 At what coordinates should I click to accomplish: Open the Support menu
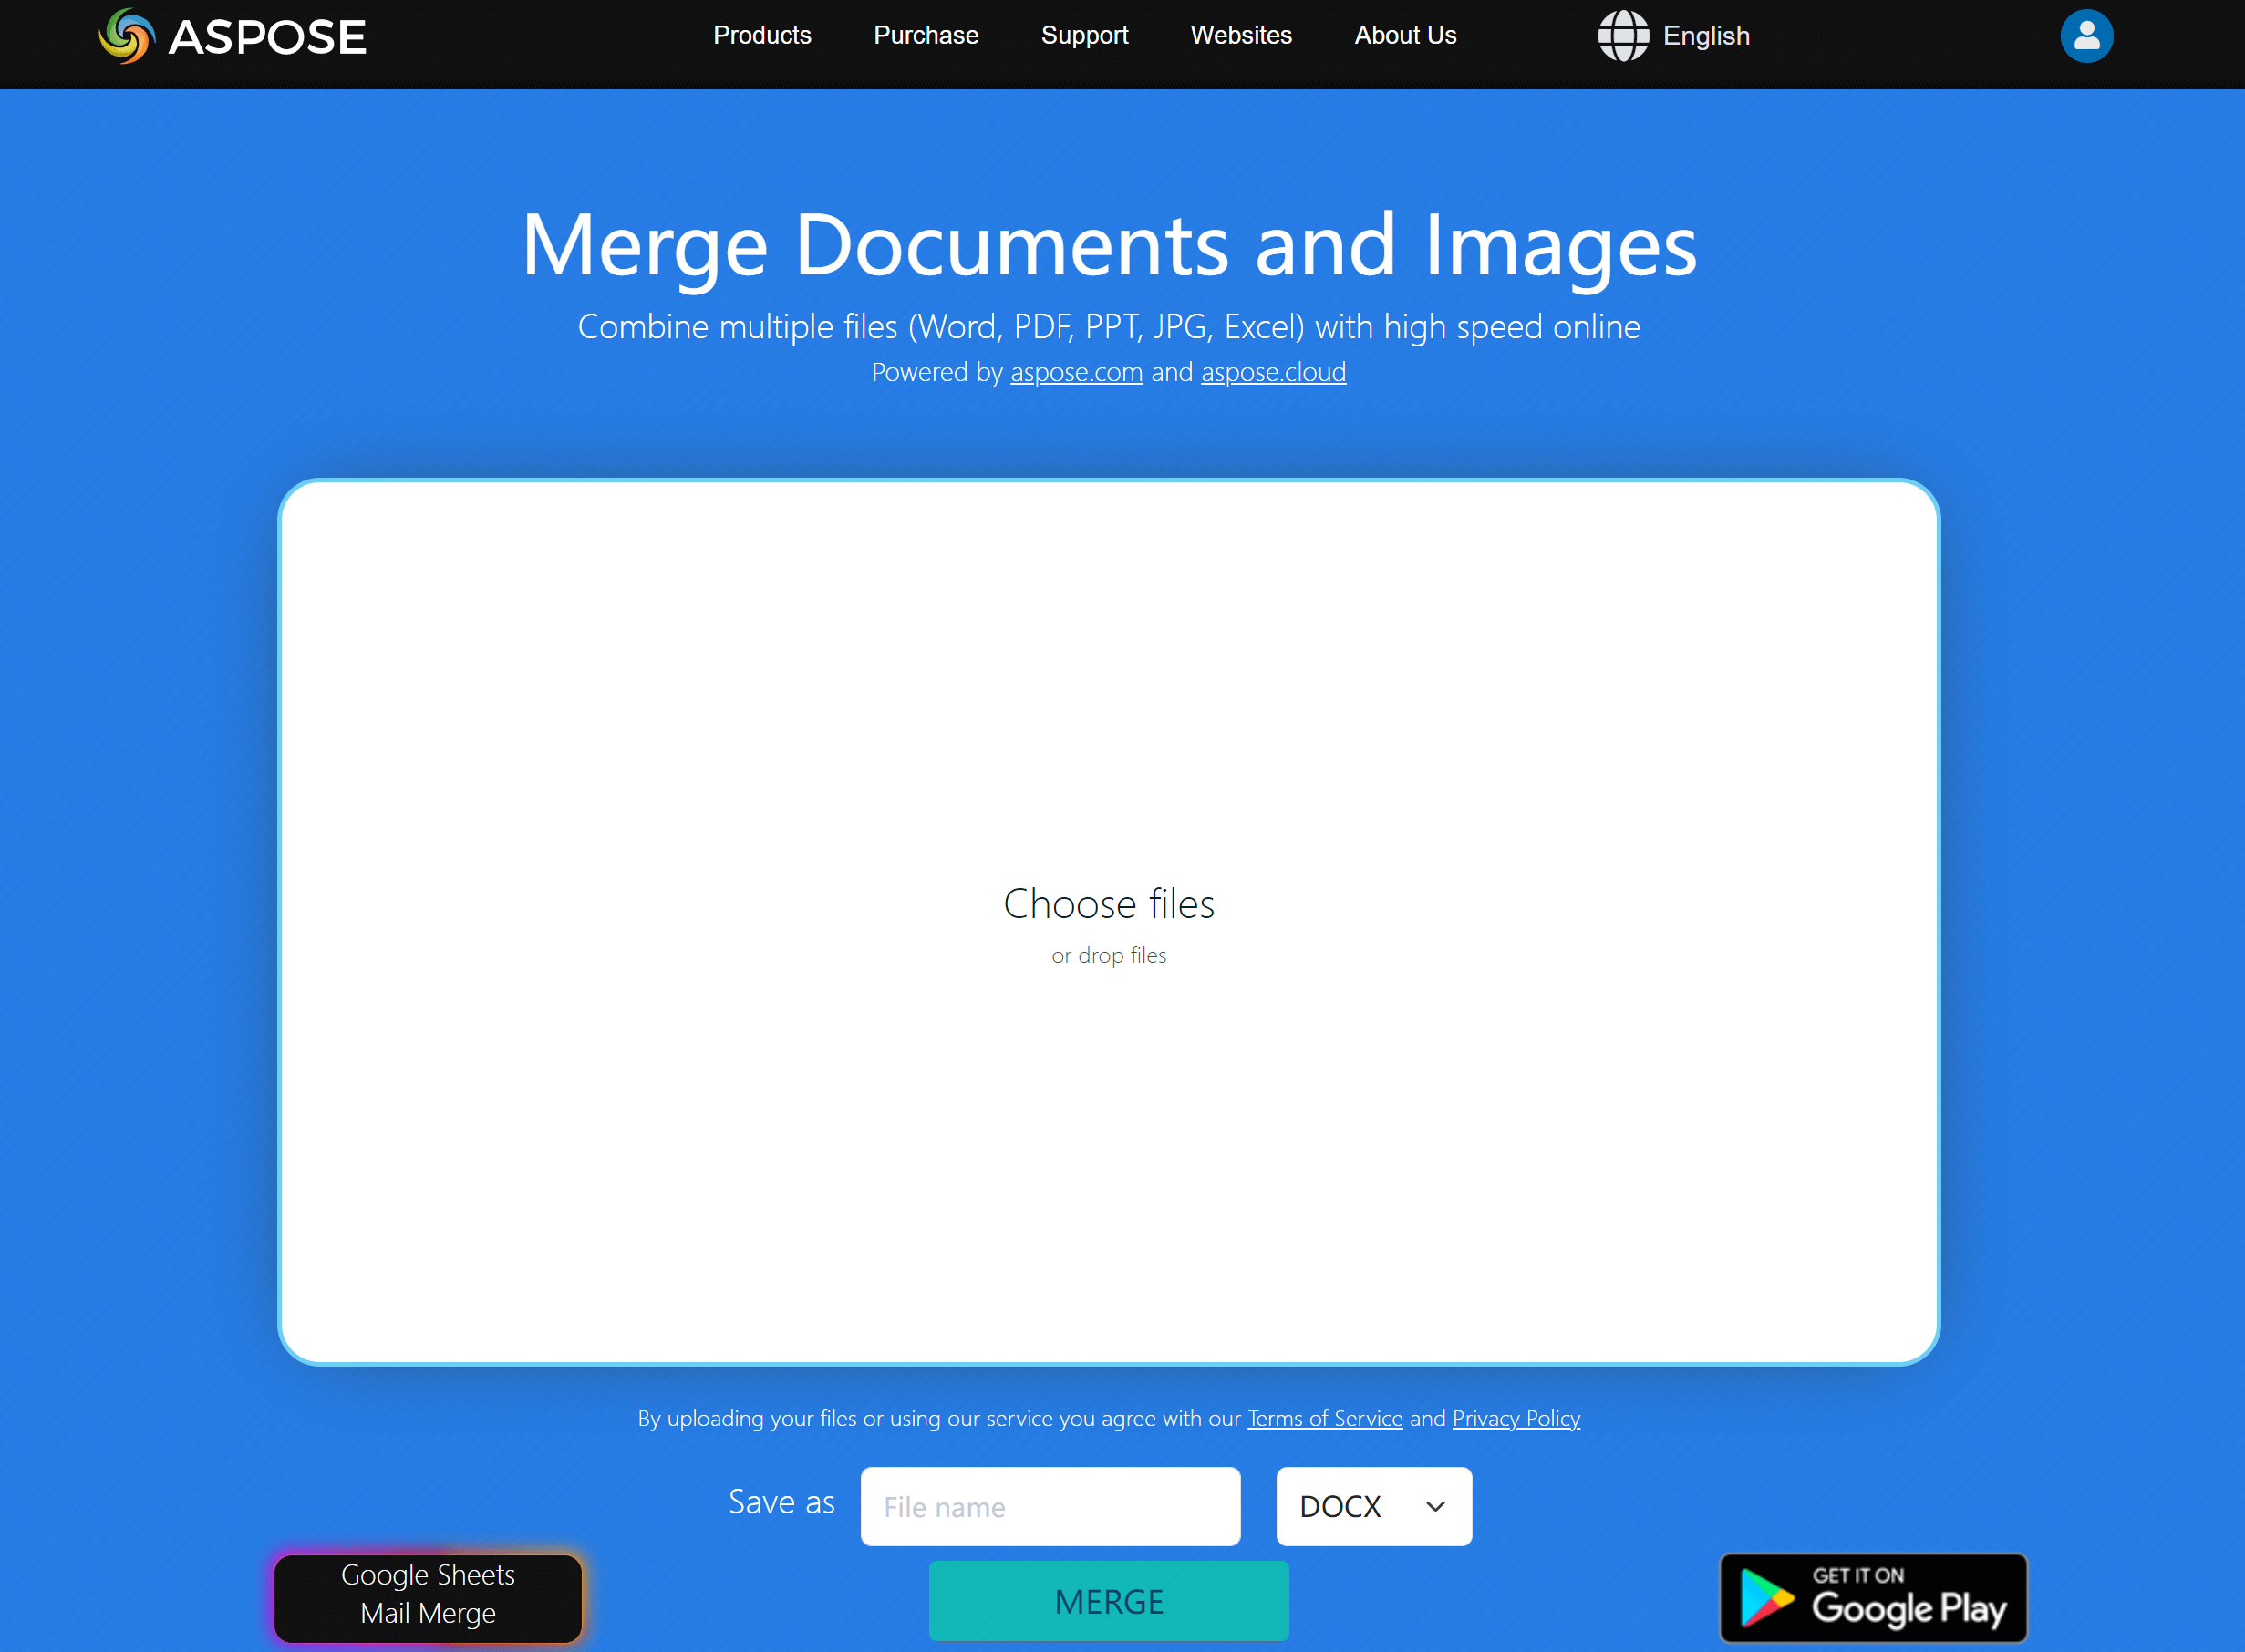[1084, 36]
